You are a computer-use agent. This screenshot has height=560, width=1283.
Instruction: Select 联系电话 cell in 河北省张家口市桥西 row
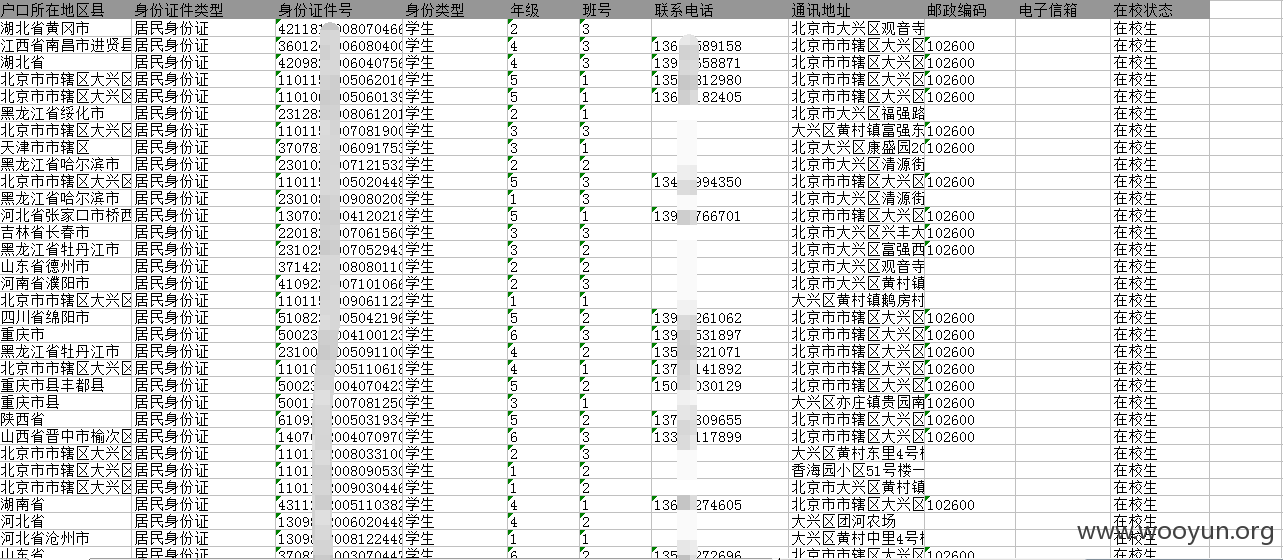click(x=719, y=216)
